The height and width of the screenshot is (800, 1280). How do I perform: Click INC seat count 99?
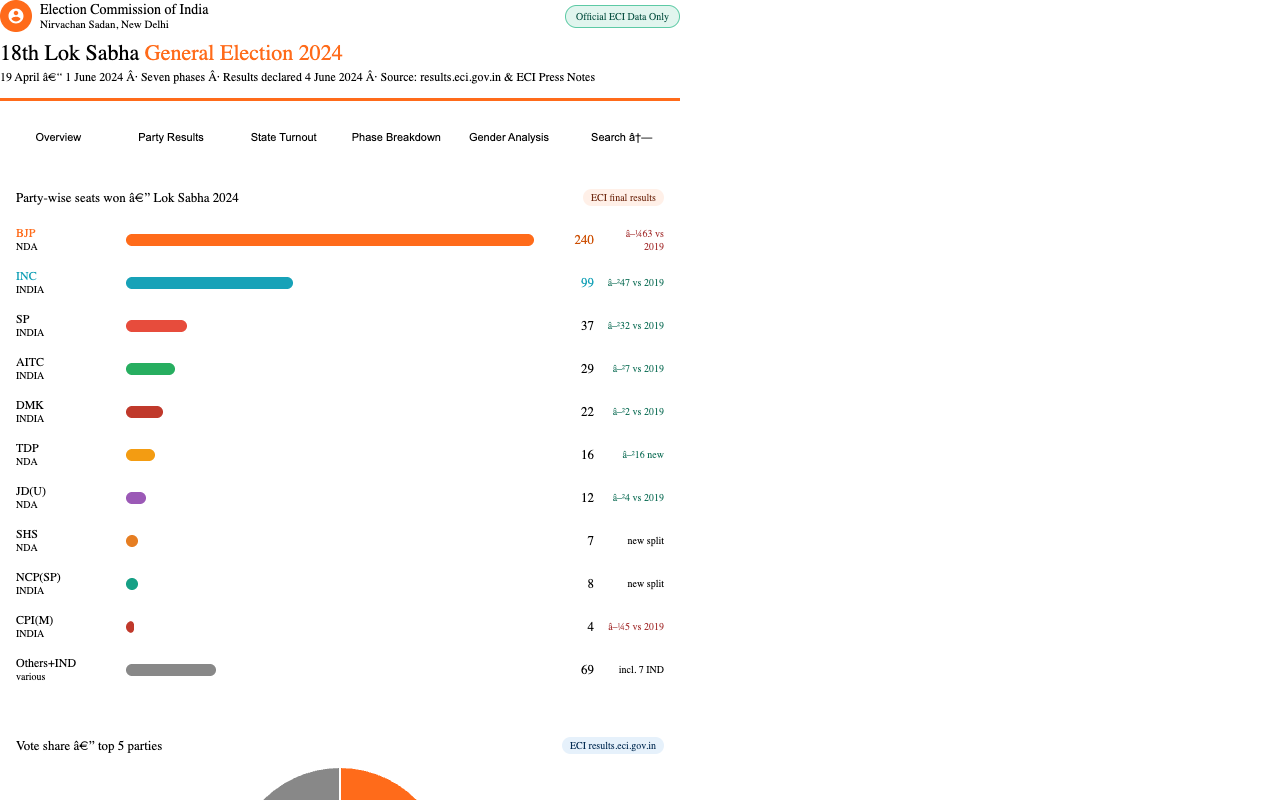[587, 283]
